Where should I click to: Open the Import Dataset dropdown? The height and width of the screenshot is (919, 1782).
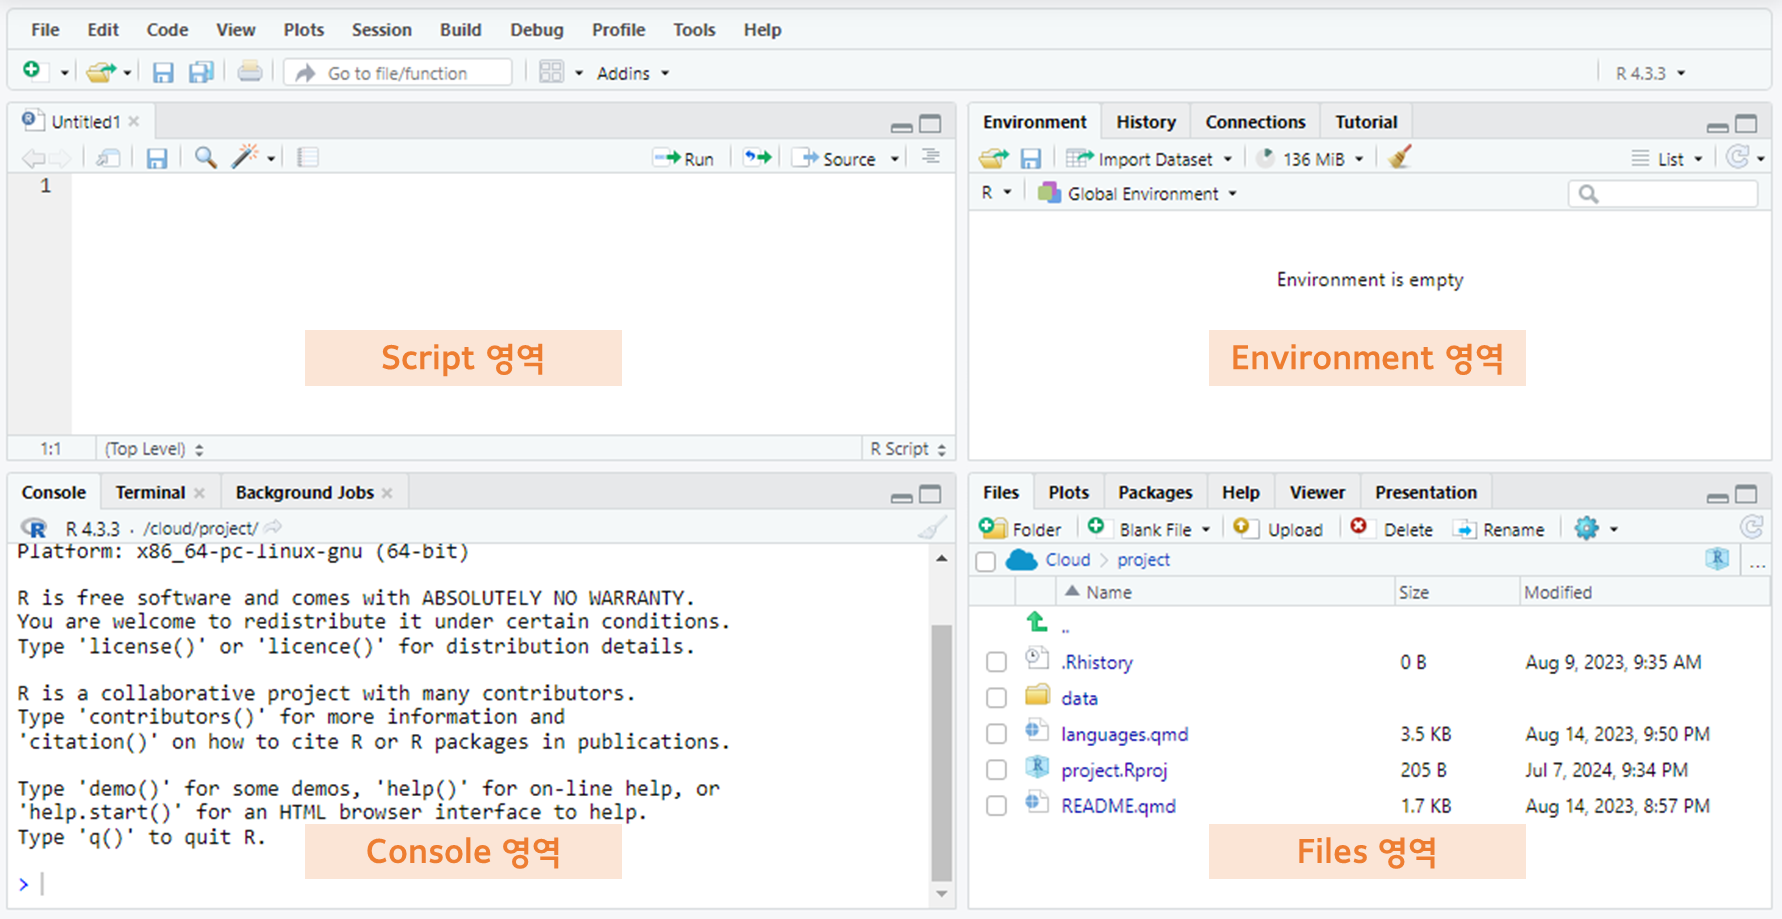pos(1149,159)
